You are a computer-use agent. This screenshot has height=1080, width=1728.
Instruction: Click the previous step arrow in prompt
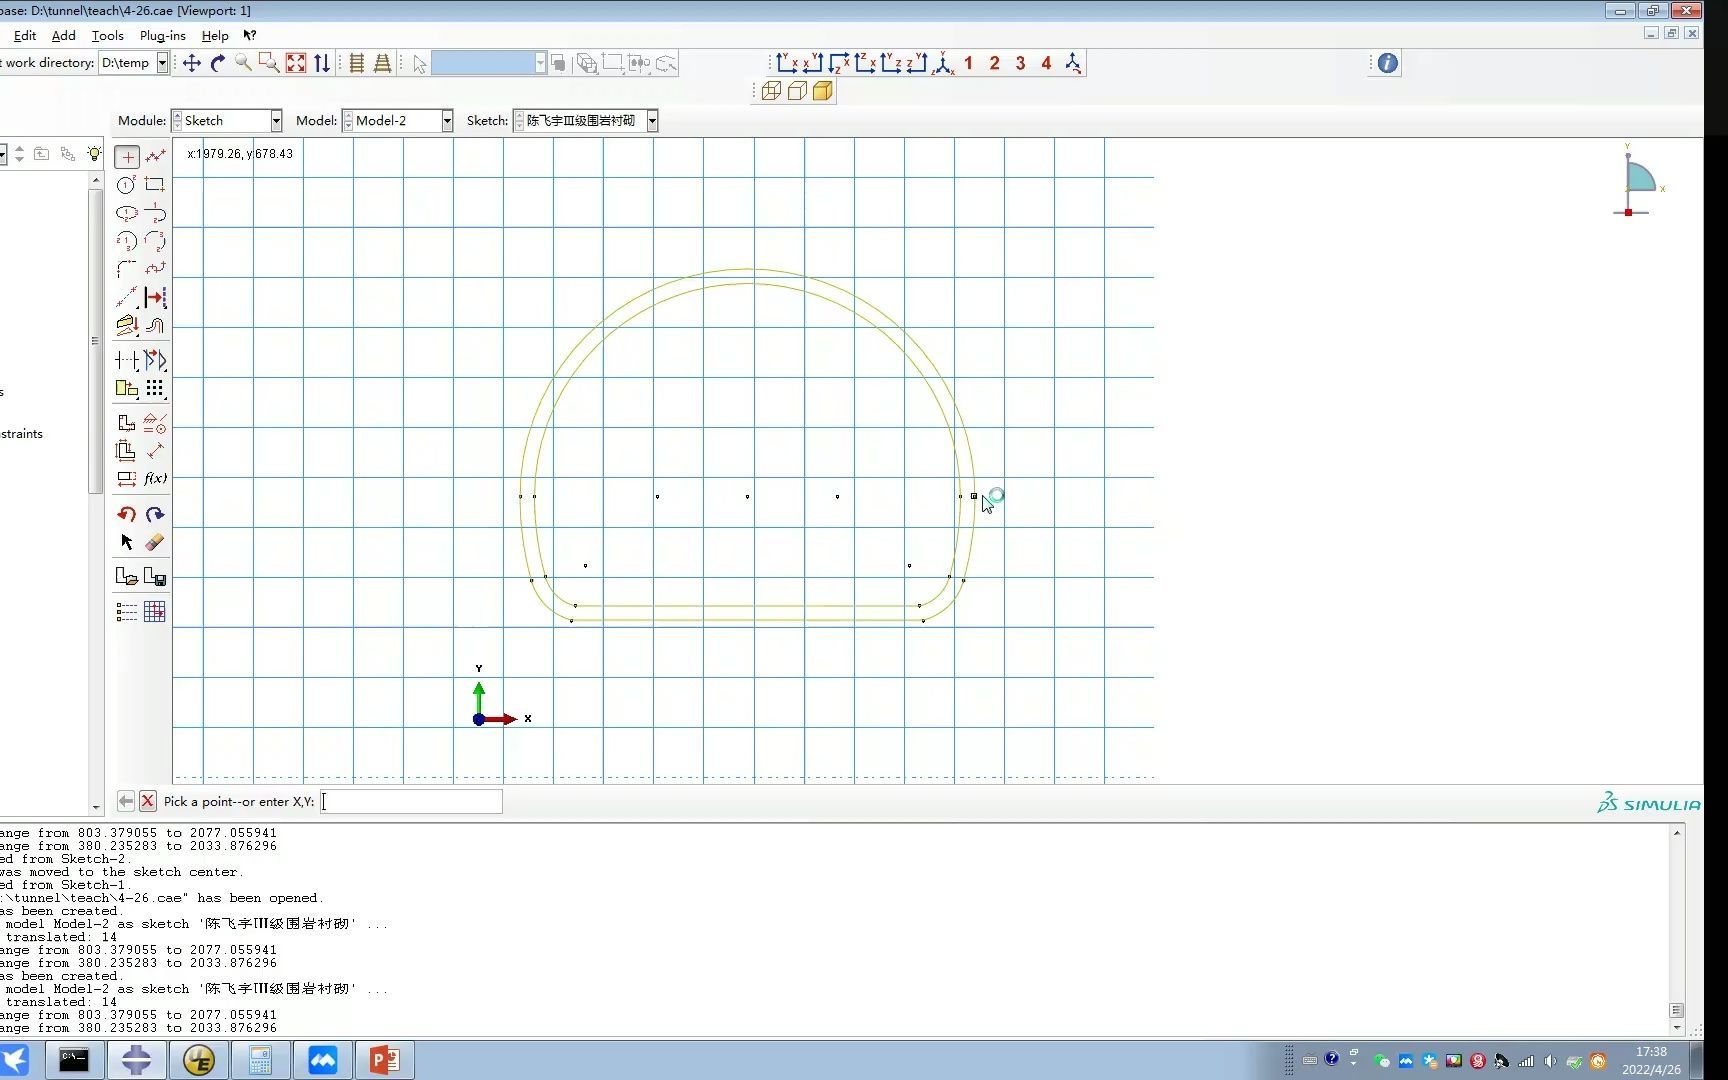126,801
